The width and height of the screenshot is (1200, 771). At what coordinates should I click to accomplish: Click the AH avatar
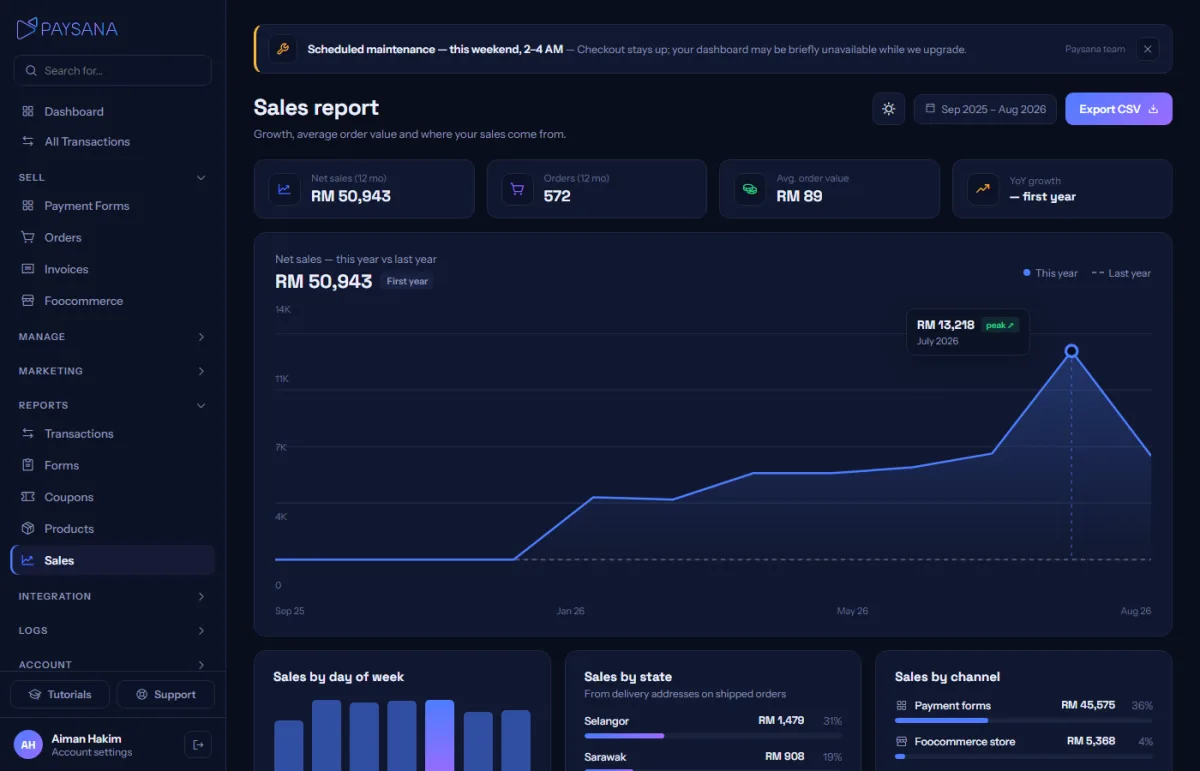coord(28,744)
